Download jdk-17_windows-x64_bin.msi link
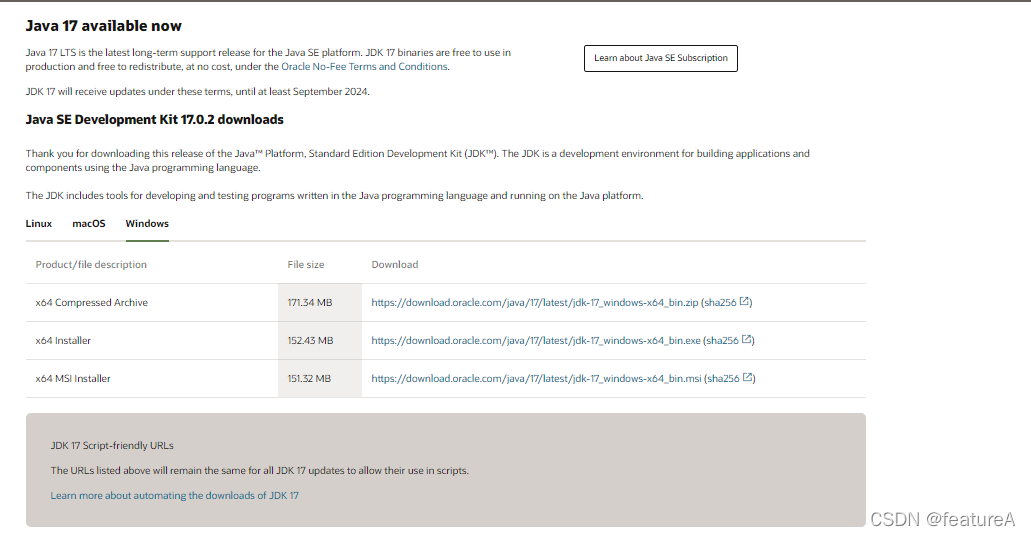1031x536 pixels. click(537, 379)
